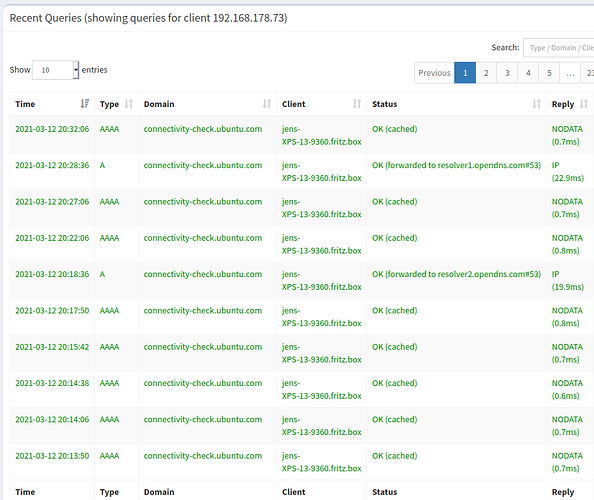This screenshot has height=500, width=594.
Task: Go to page 2 of results
Action: click(x=486, y=73)
